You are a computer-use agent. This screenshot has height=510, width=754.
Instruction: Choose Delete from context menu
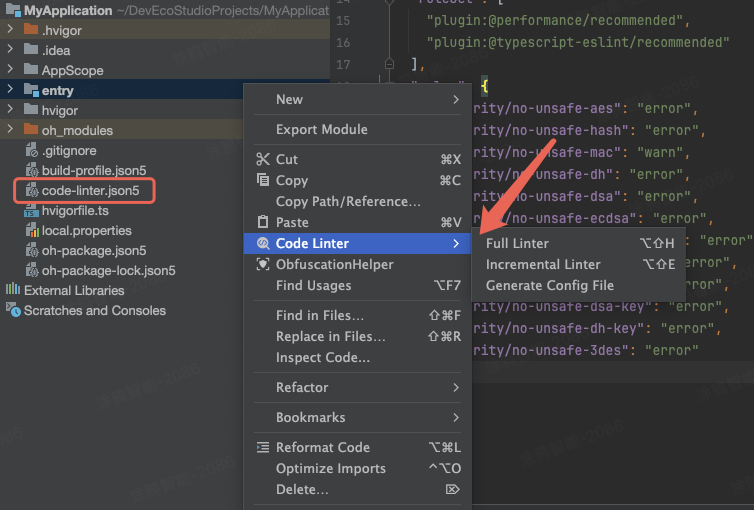[x=357, y=490]
